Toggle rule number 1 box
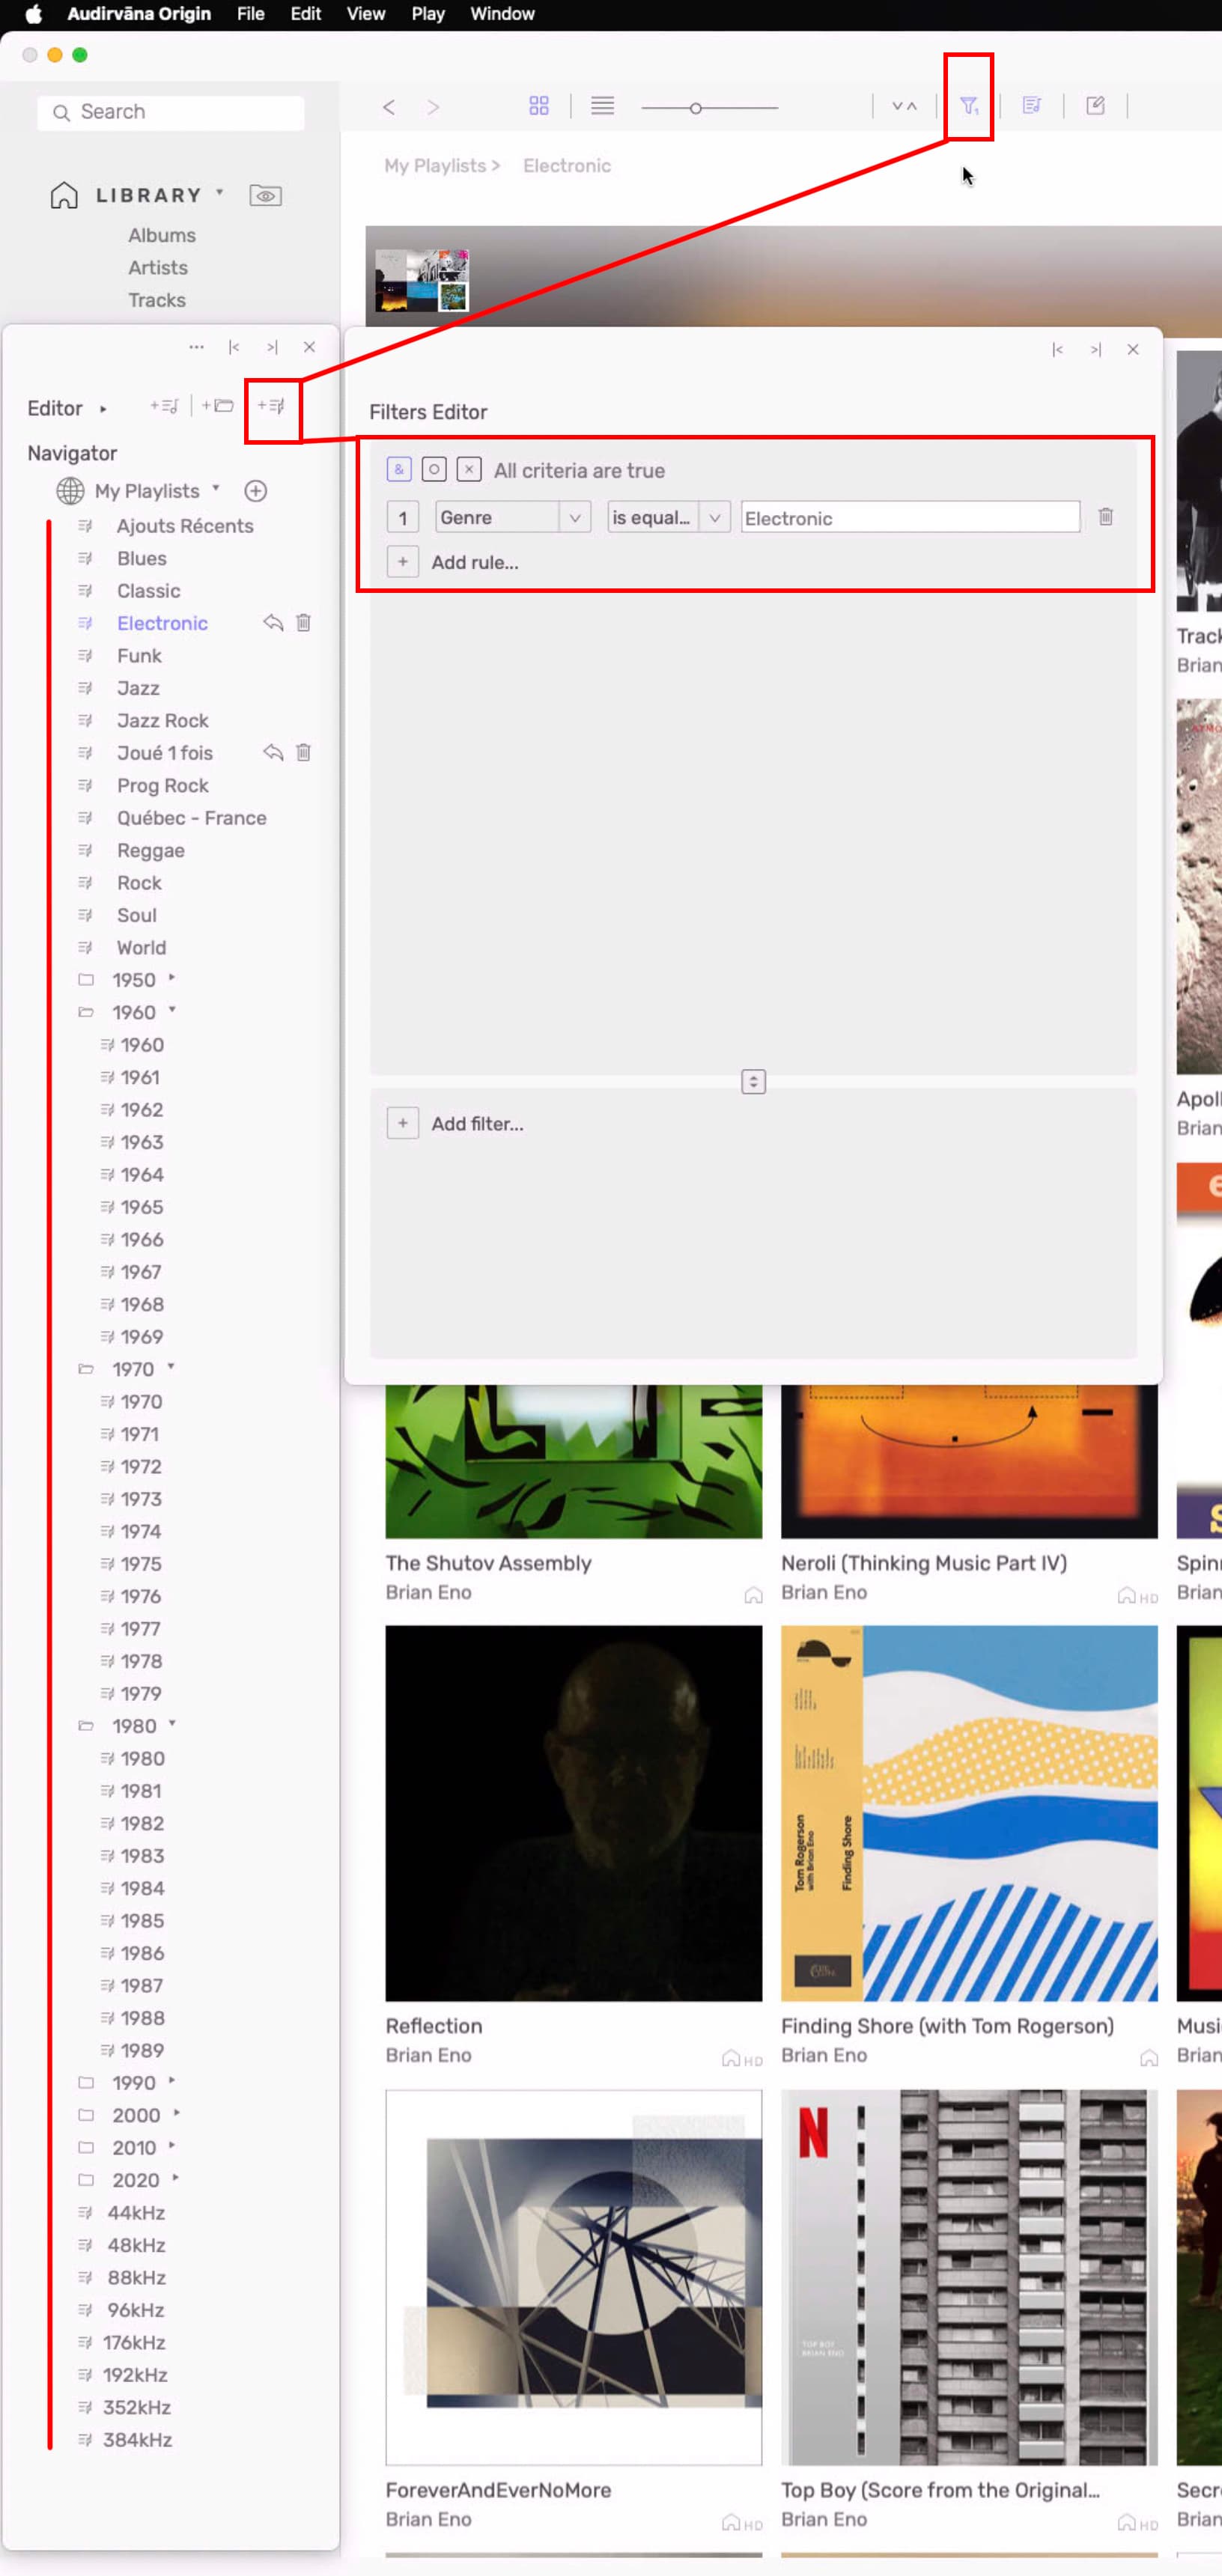Image resolution: width=1222 pixels, height=2576 pixels. (402, 517)
